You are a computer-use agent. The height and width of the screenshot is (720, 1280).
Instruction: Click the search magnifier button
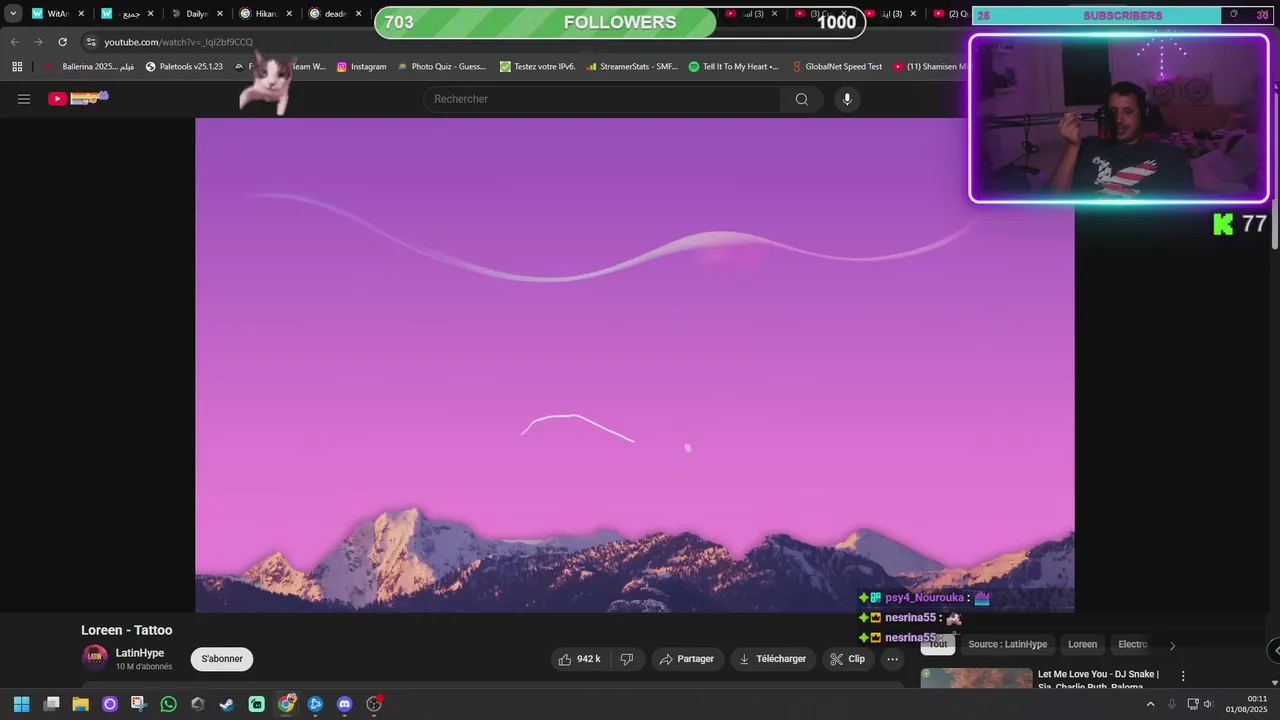(801, 99)
